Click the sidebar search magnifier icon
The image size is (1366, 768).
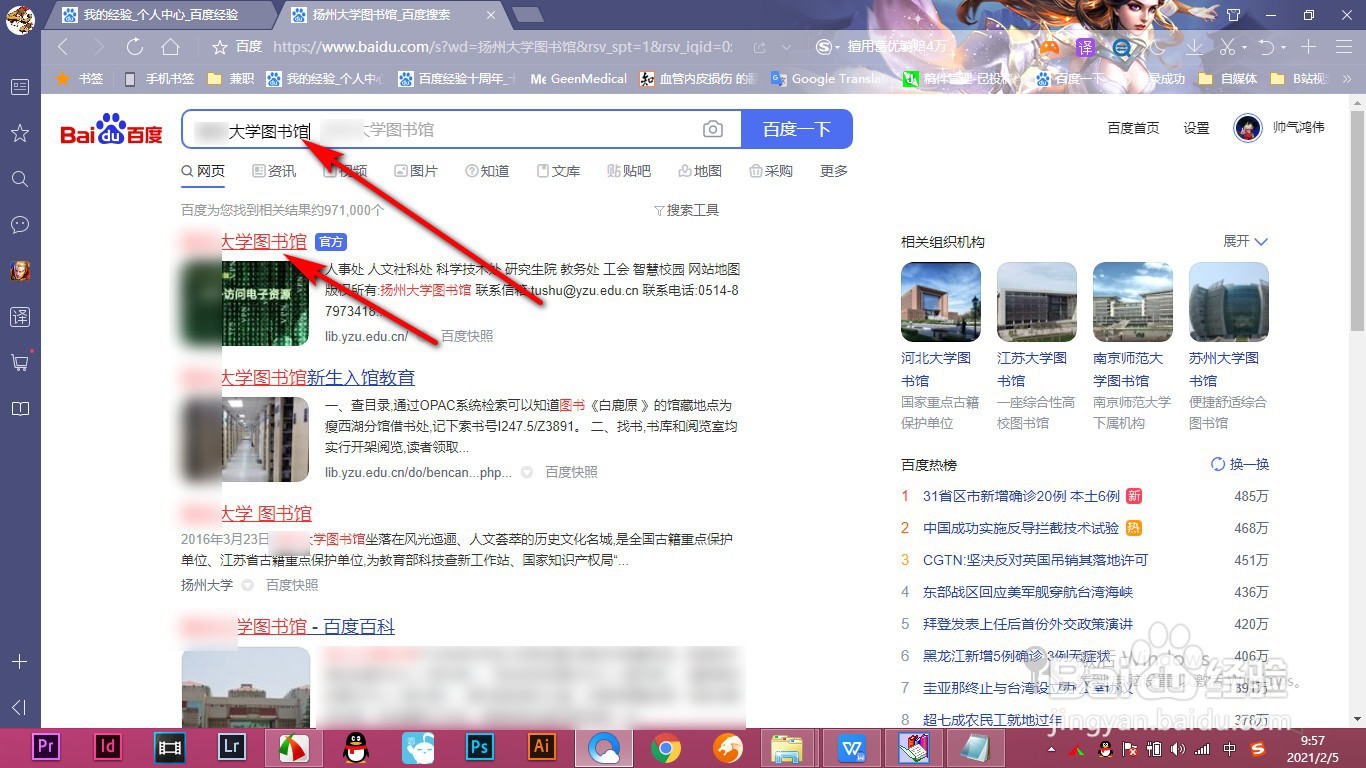tap(19, 179)
